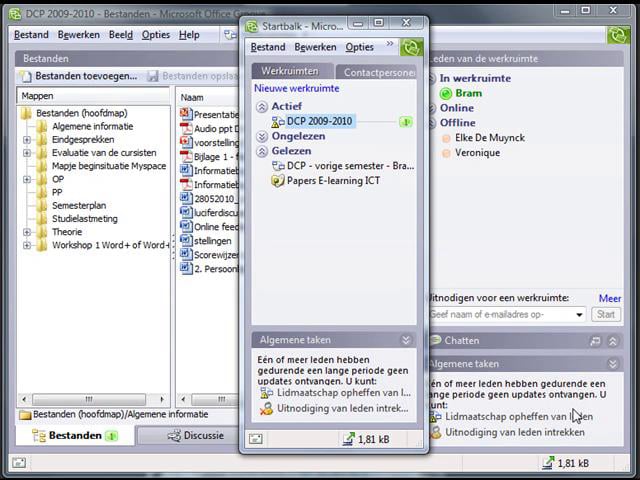Image resolution: width=640 pixels, height=480 pixels.
Task: Open Opties menu in Startbalk window
Action: pos(359,47)
